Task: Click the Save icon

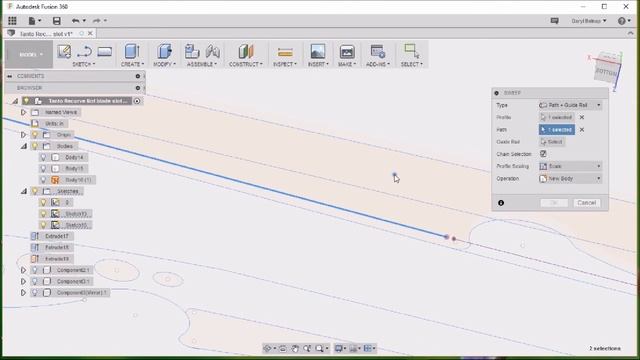Action: pyautogui.click(x=56, y=20)
